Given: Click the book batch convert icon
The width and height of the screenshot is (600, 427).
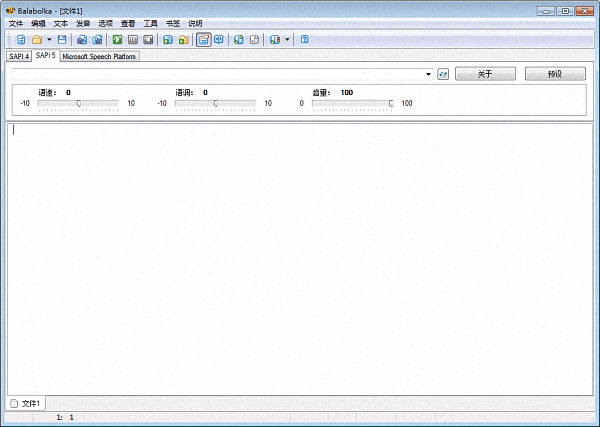Looking at the screenshot, I should 275,39.
